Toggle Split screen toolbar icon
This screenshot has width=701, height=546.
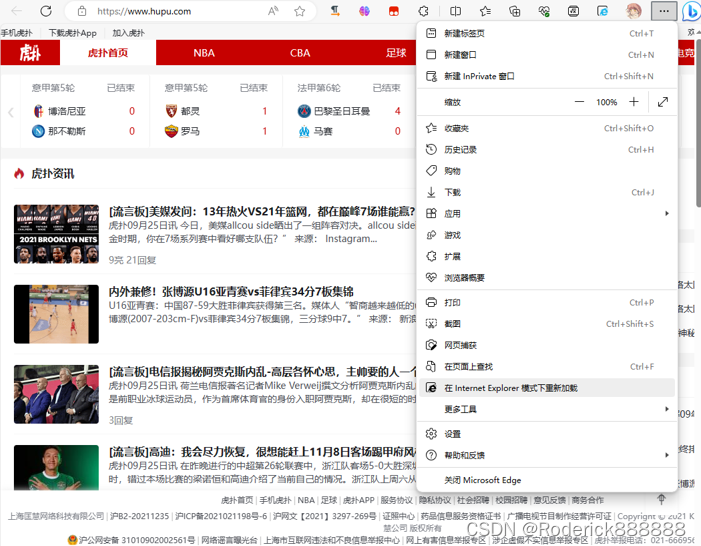click(456, 11)
